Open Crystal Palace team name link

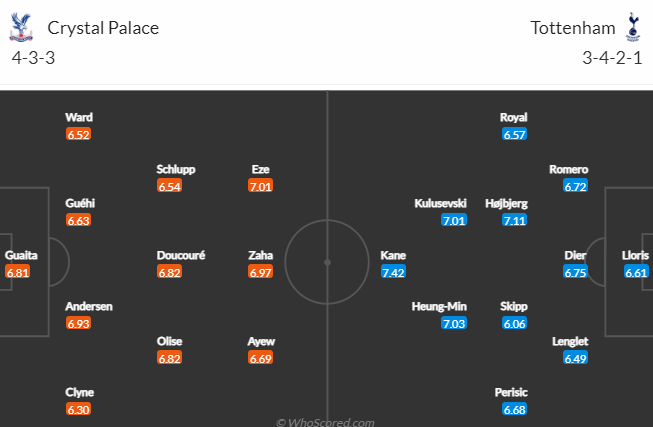coord(103,28)
